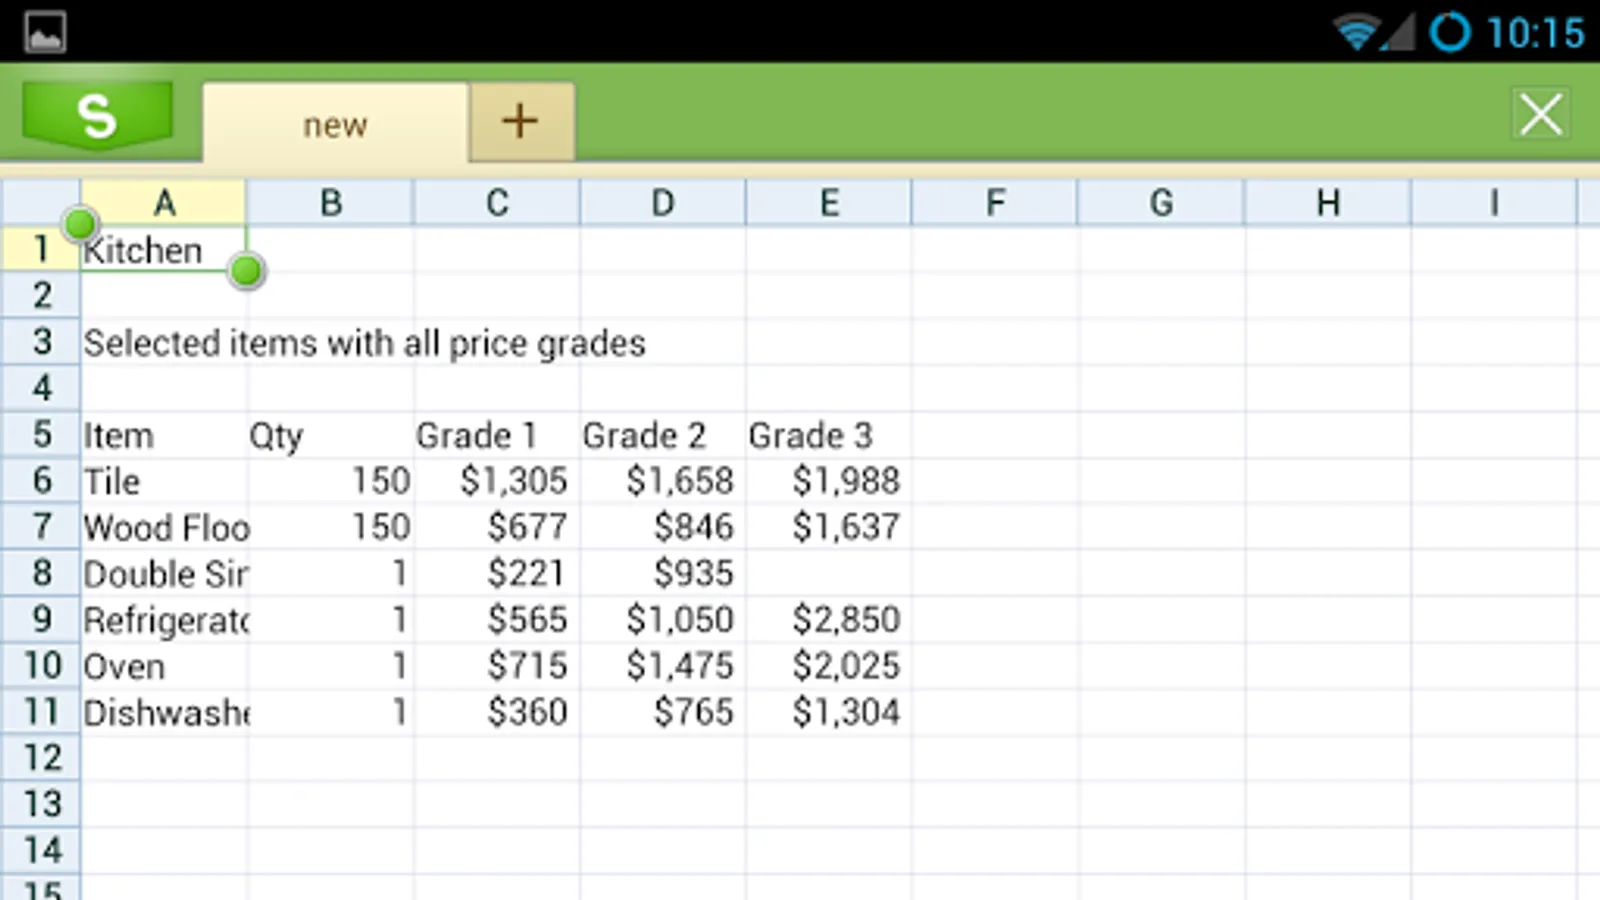The height and width of the screenshot is (900, 1600).
Task: Select the $765 cell
Action: 663,712
